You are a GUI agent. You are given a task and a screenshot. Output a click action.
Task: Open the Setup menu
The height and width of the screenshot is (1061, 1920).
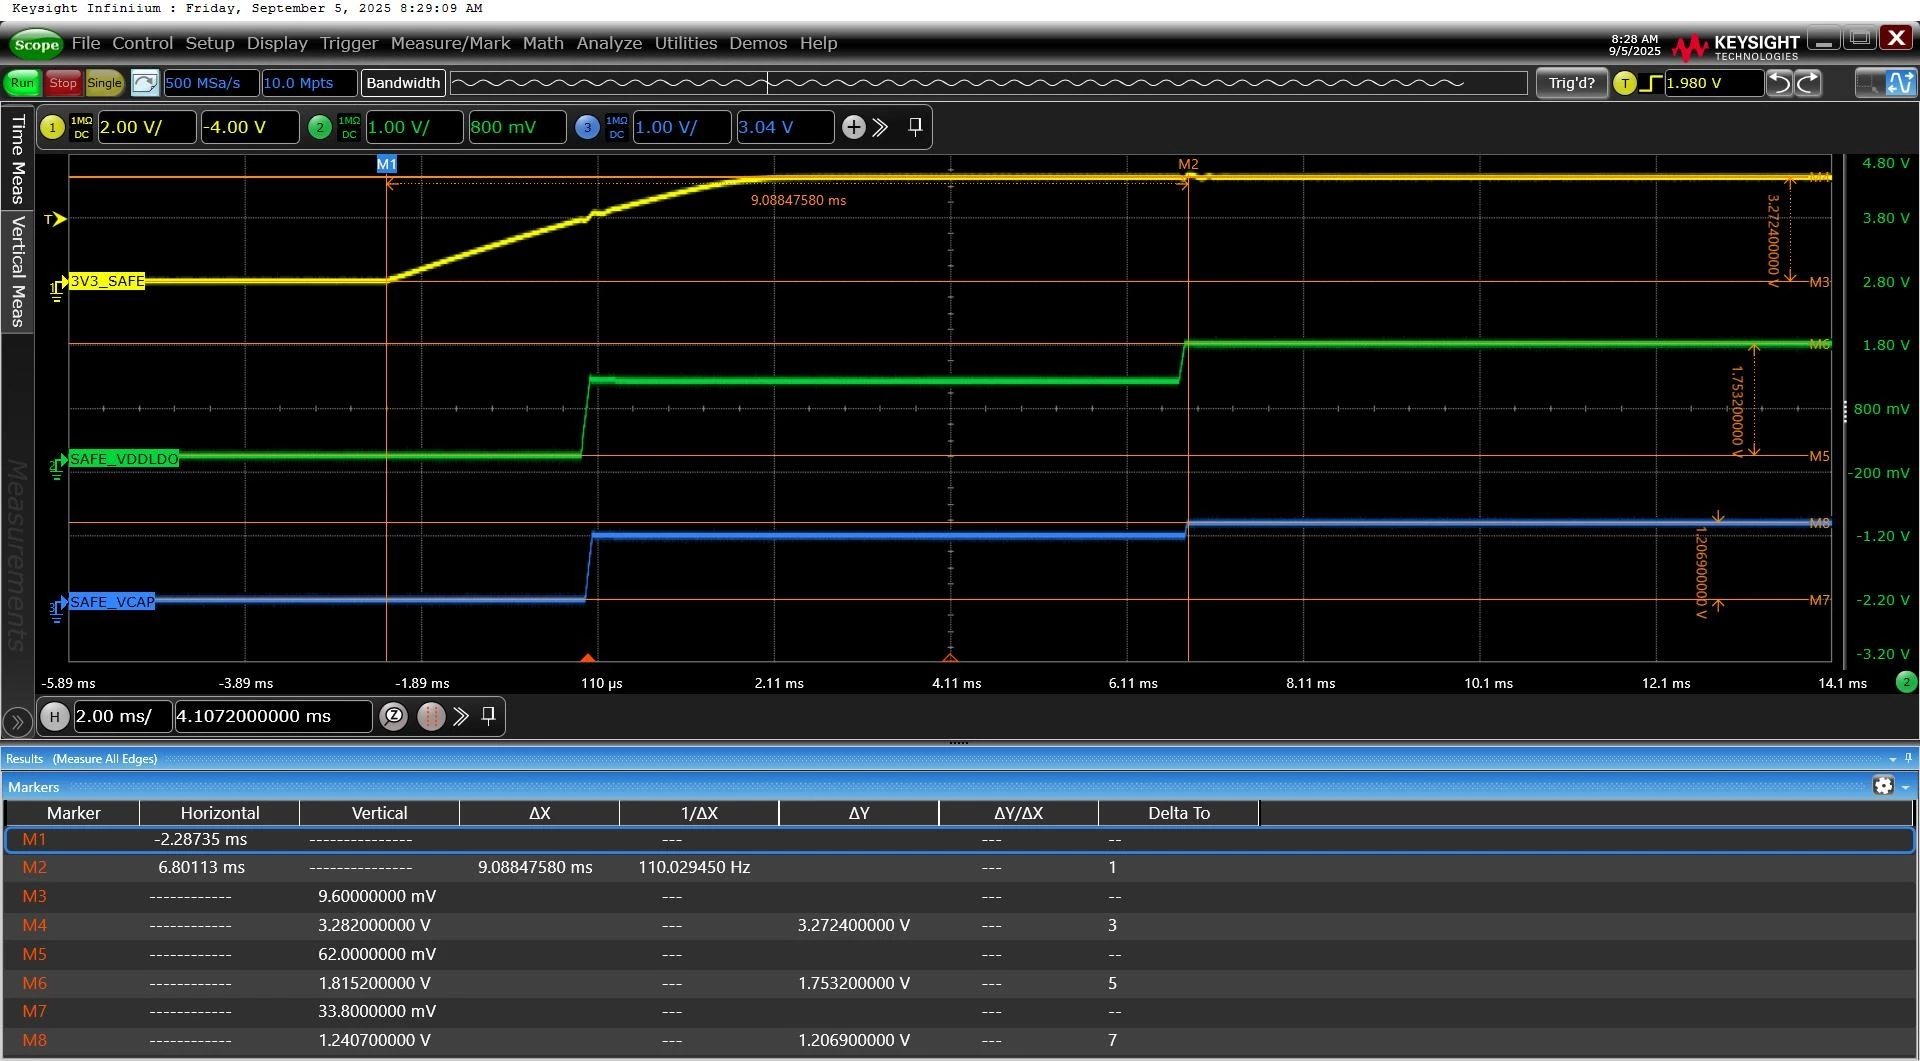[210, 43]
